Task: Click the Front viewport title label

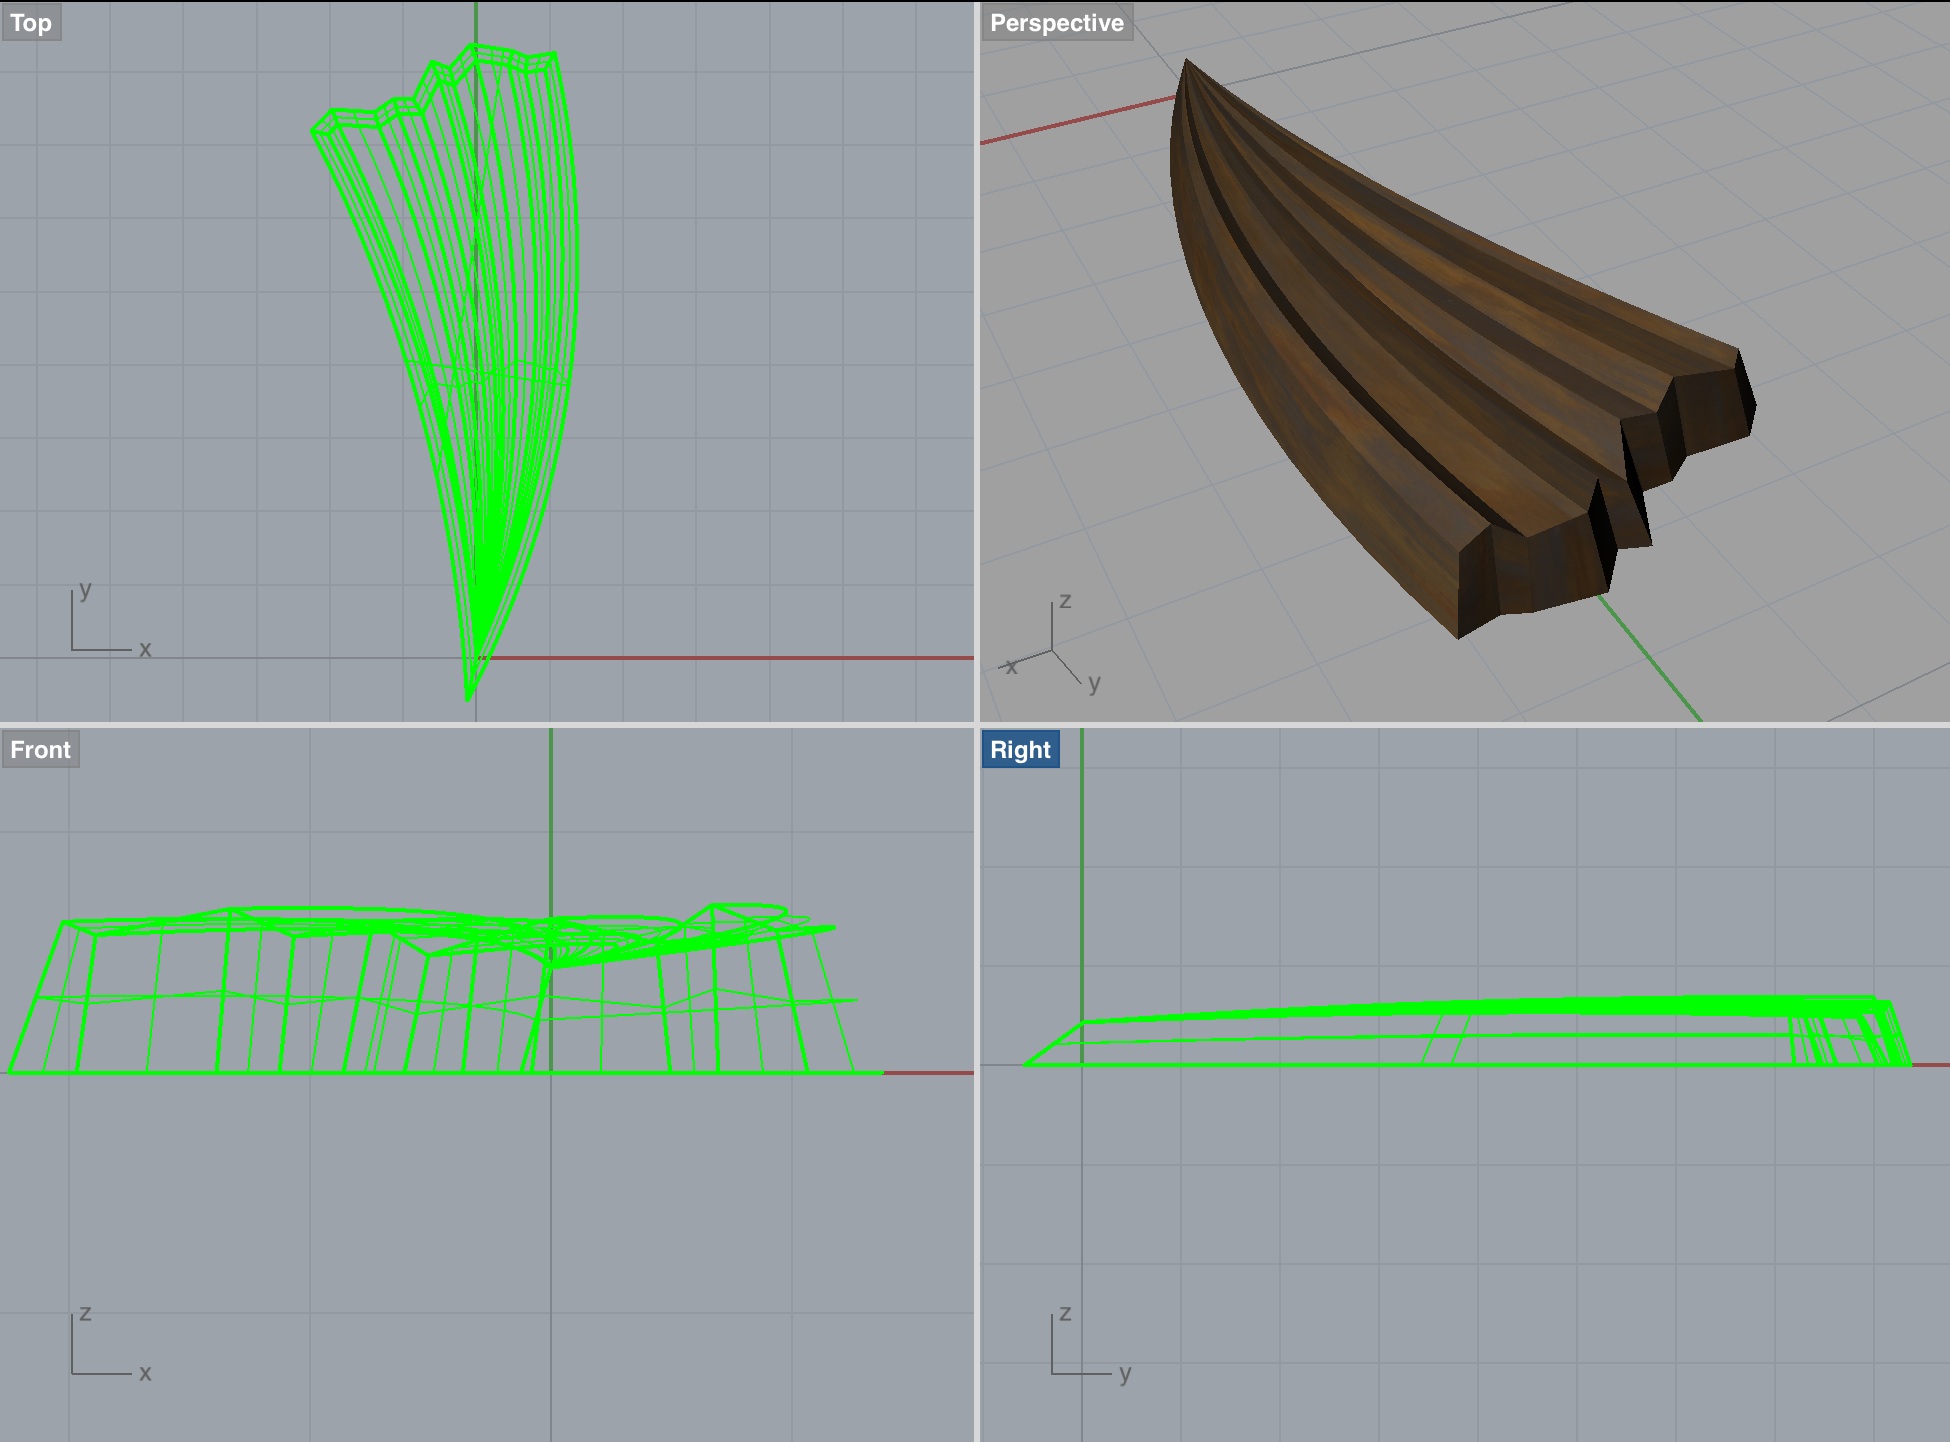Action: click(40, 750)
